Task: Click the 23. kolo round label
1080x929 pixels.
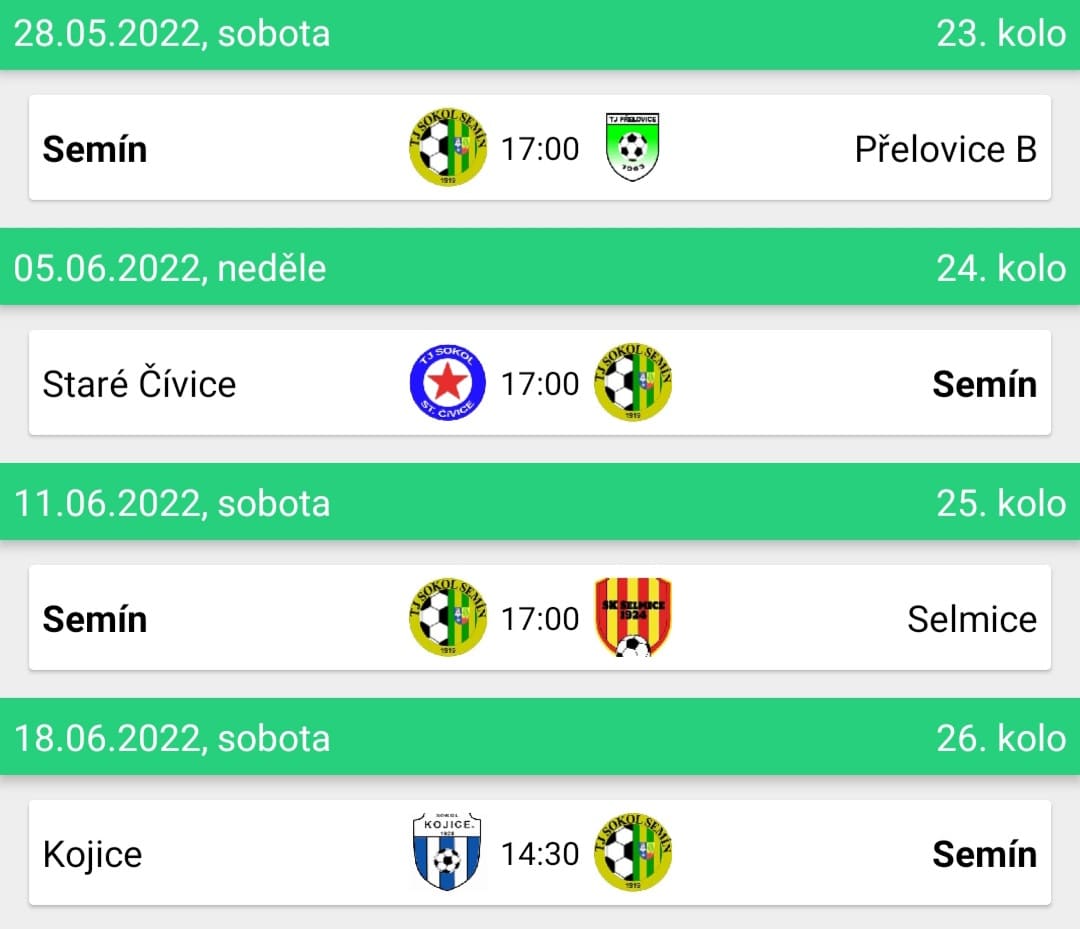Action: tap(1001, 34)
